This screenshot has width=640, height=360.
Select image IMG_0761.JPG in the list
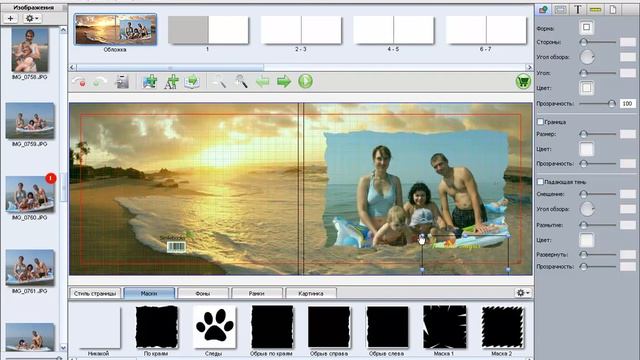click(30, 267)
